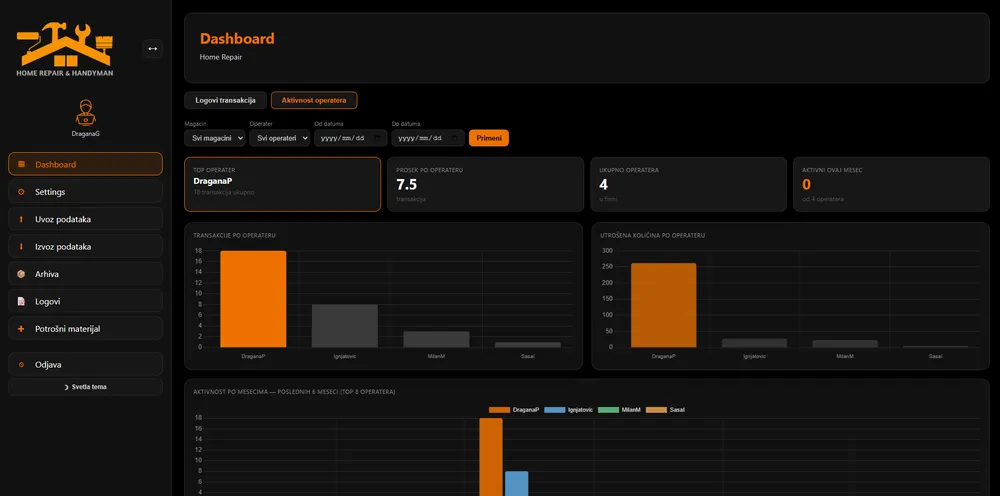The height and width of the screenshot is (496, 1000).
Task: Click the Primeni button
Action: (x=489, y=138)
